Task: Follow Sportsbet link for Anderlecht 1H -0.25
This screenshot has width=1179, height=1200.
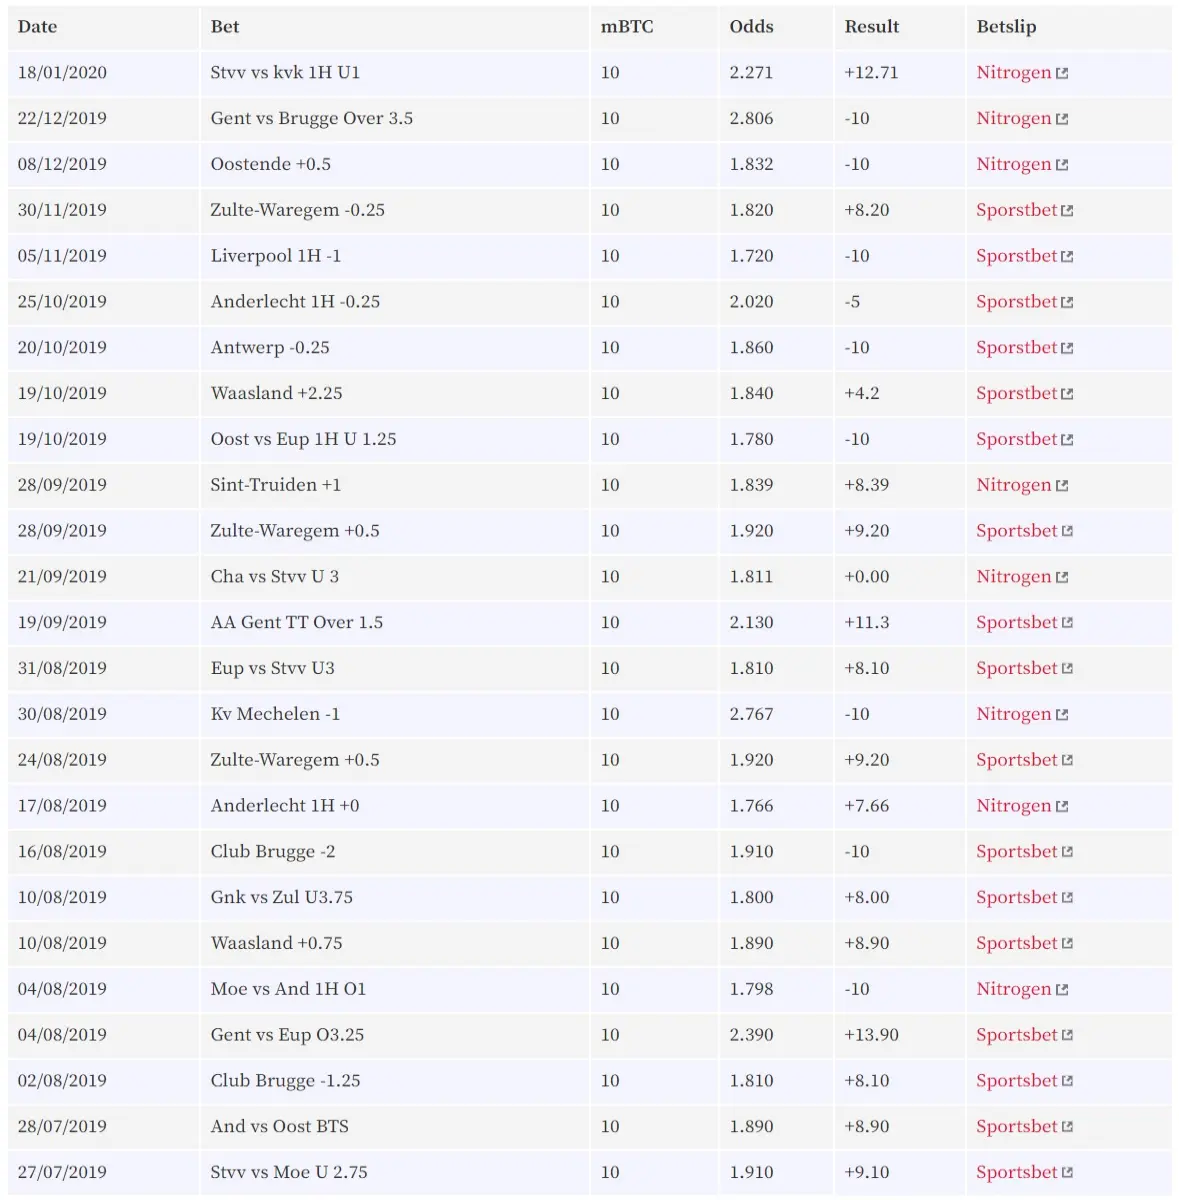Action: click(1017, 301)
